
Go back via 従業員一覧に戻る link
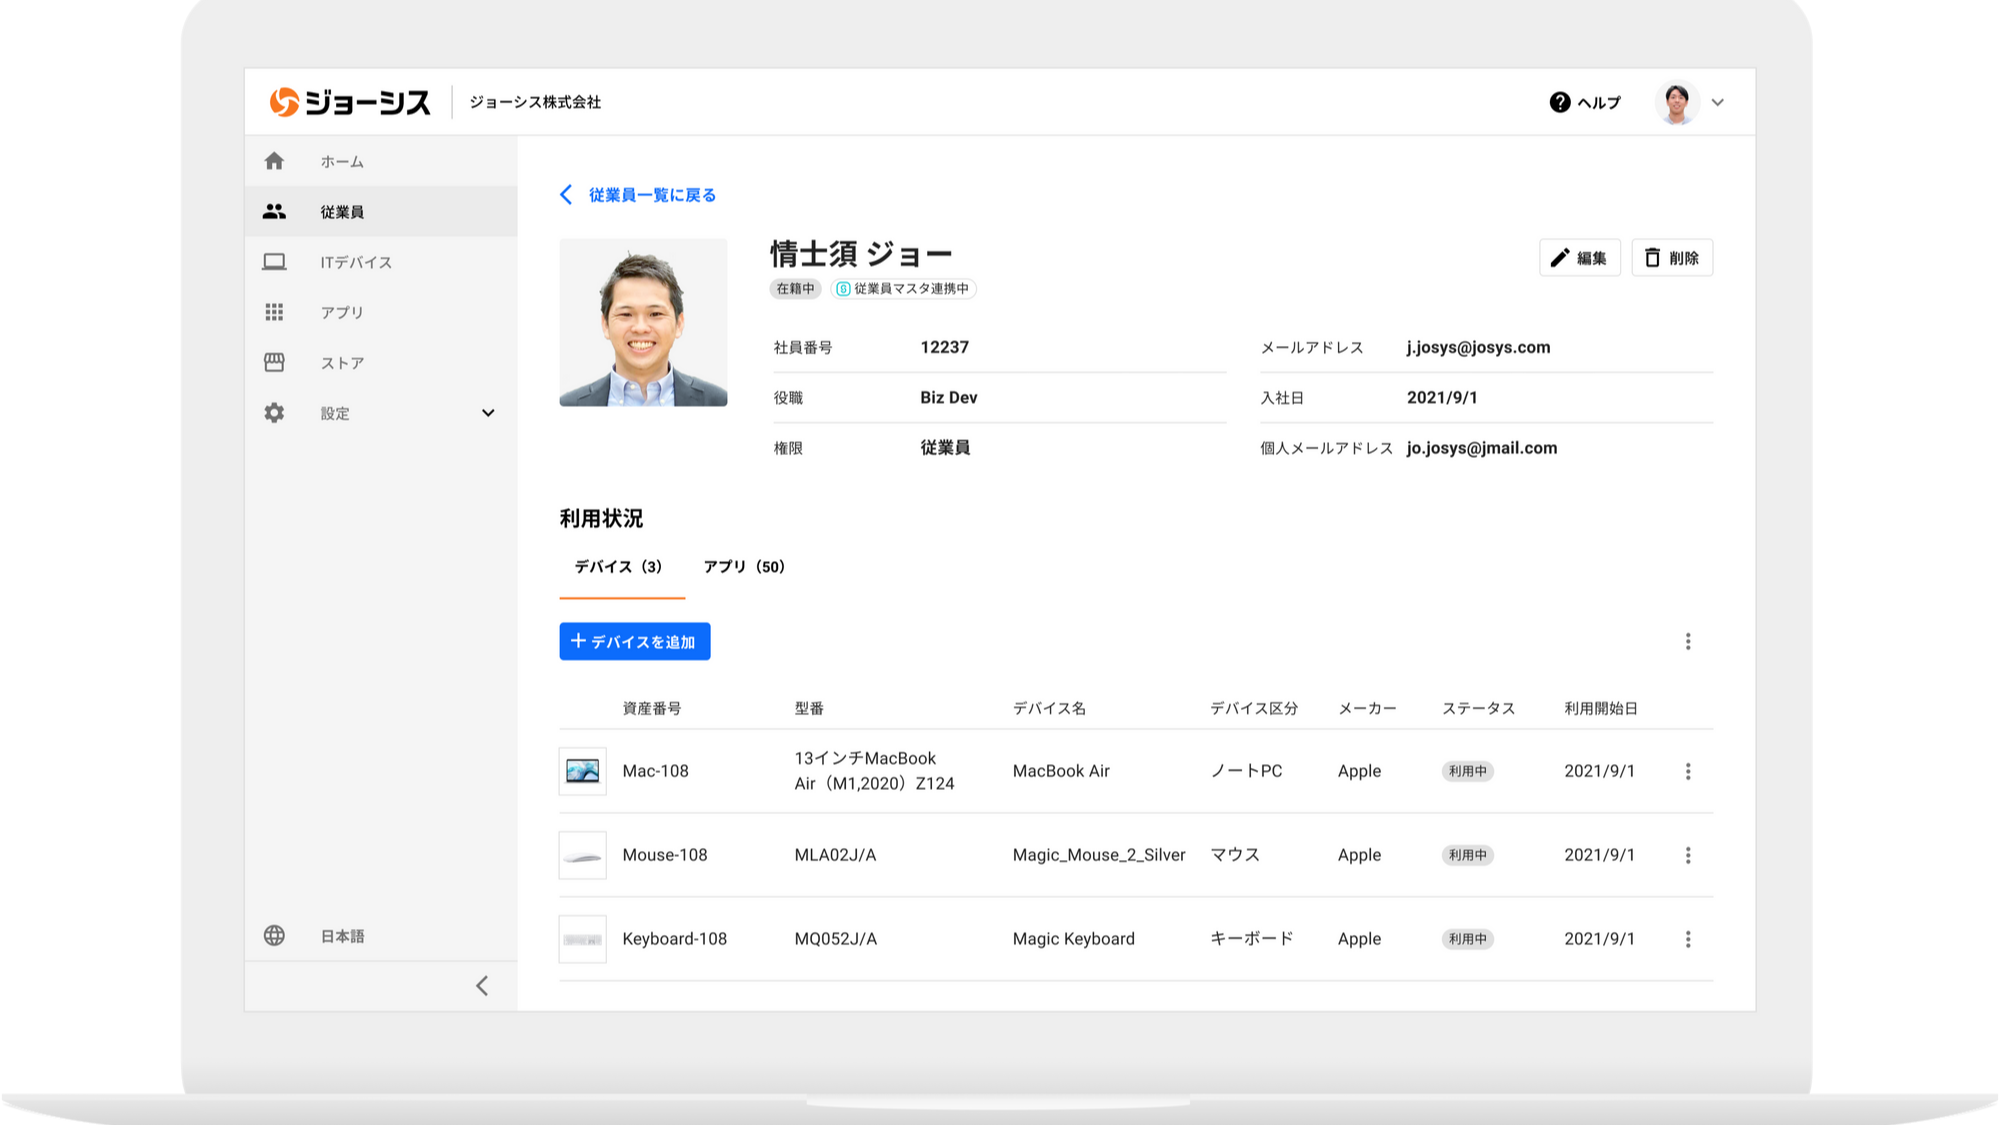(651, 195)
